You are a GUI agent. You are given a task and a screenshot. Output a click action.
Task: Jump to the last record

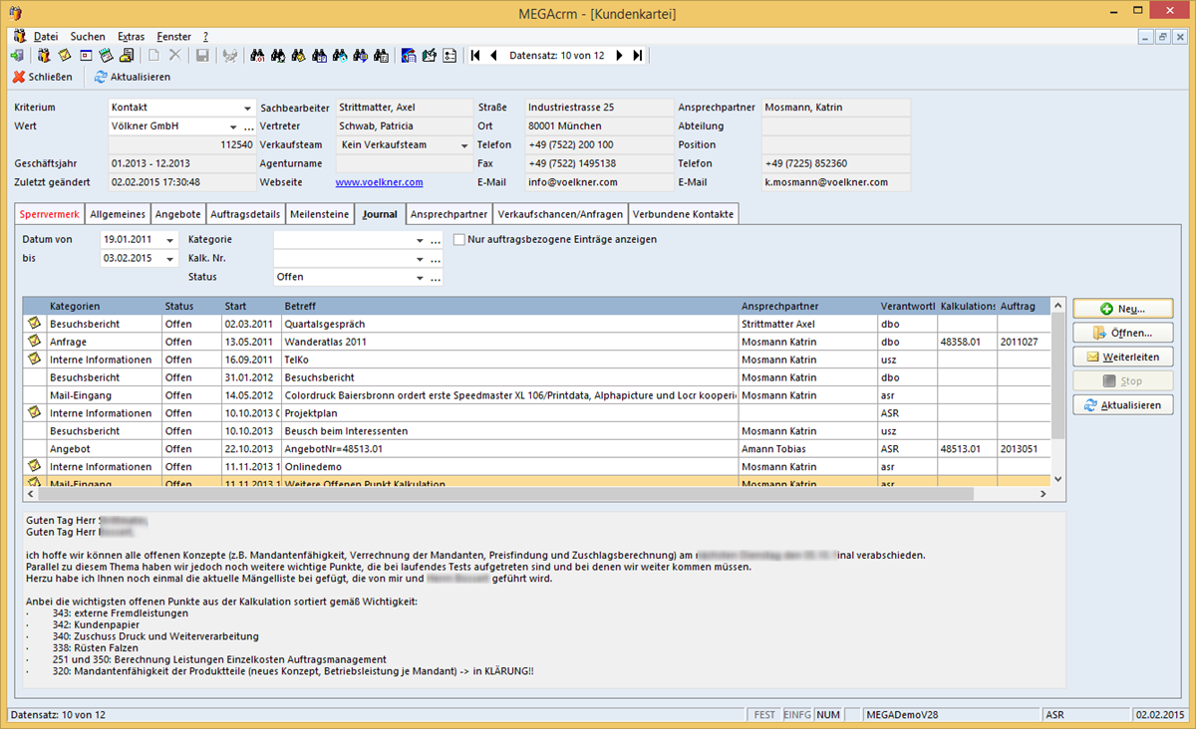pyautogui.click(x=638, y=56)
